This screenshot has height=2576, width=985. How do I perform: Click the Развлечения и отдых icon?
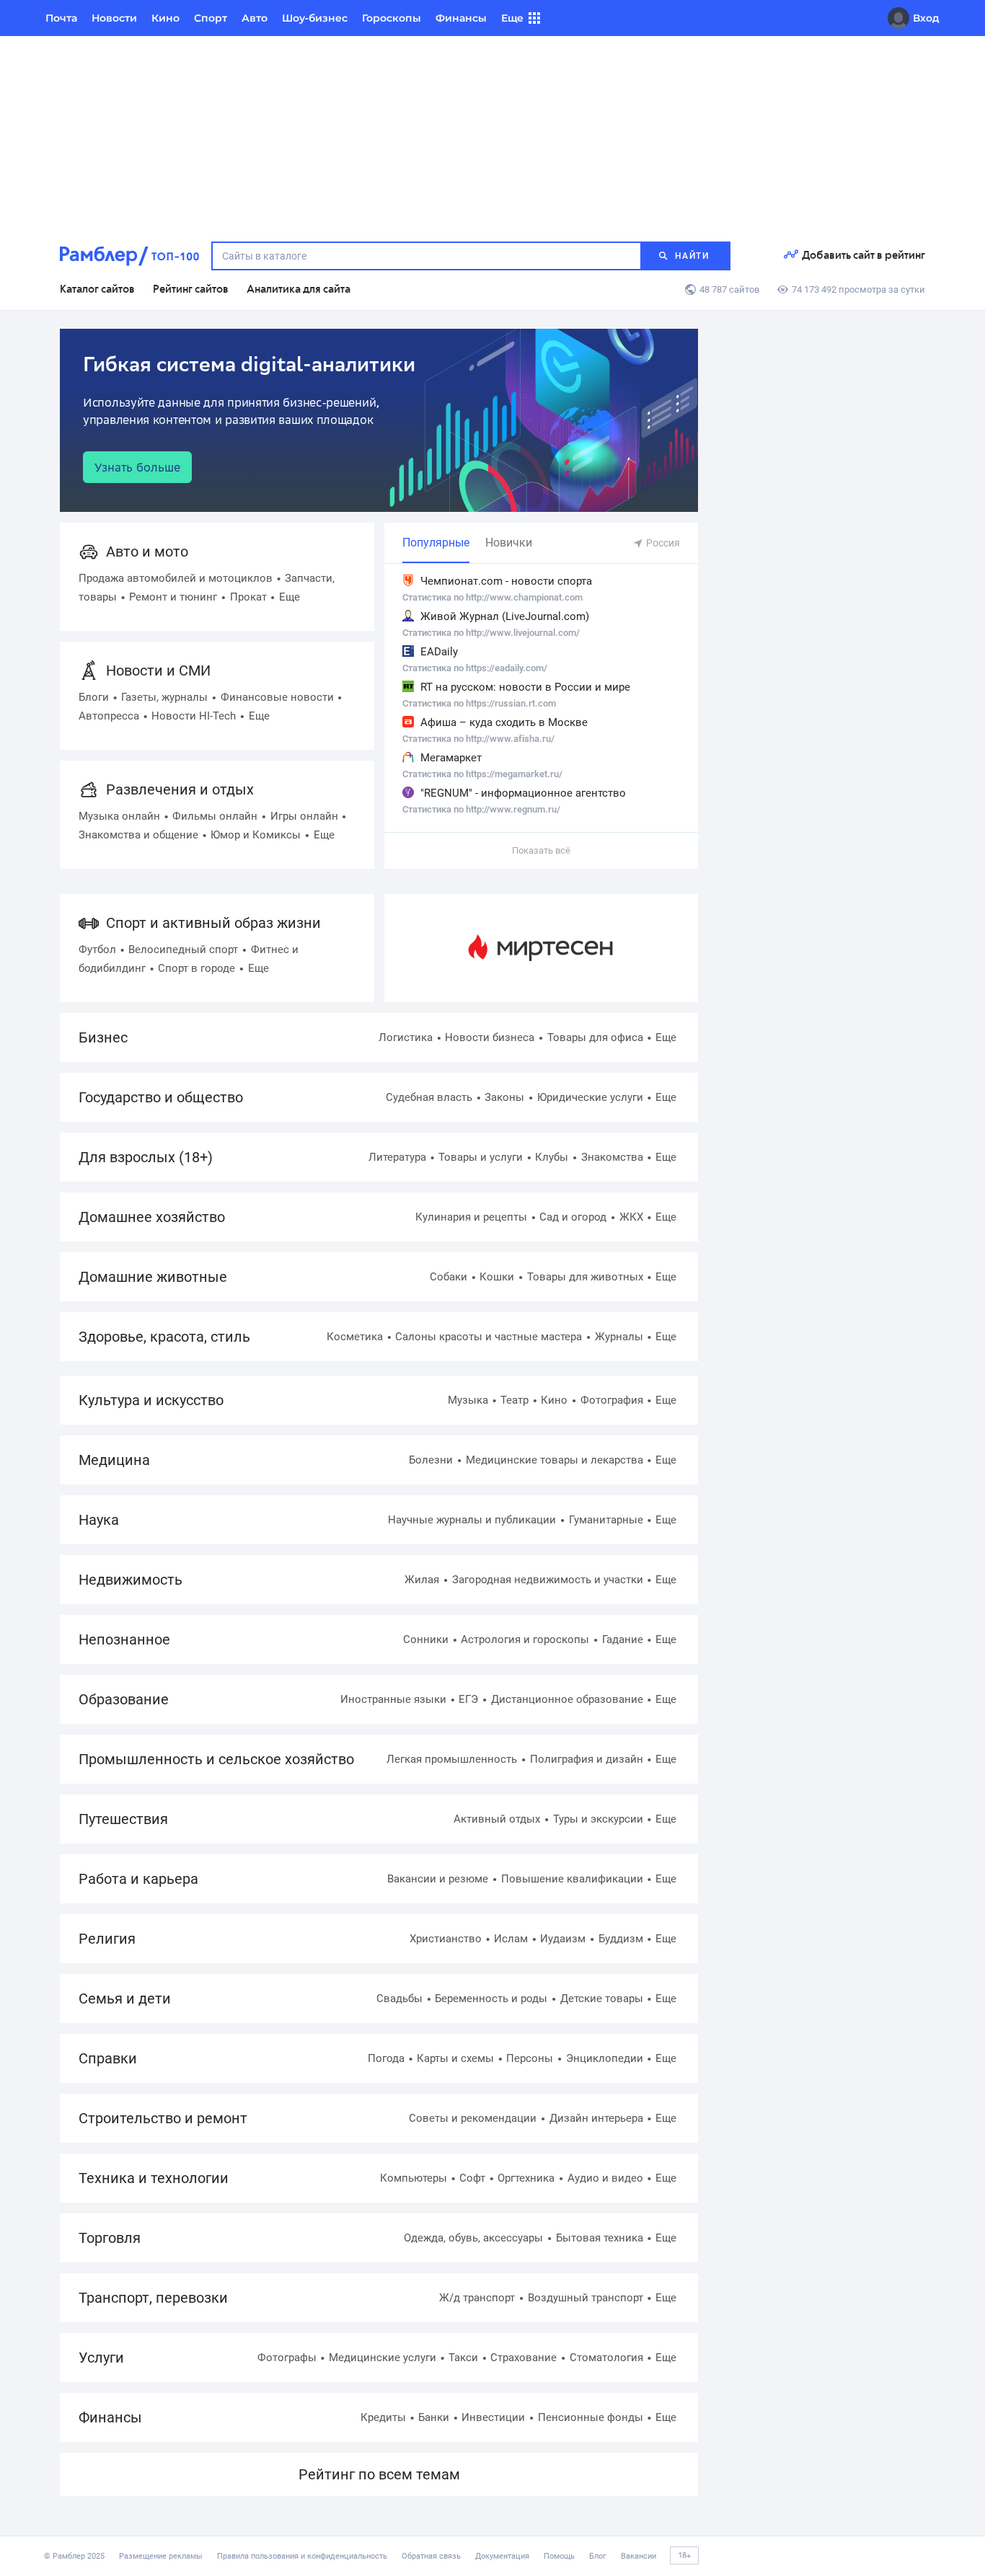88,790
